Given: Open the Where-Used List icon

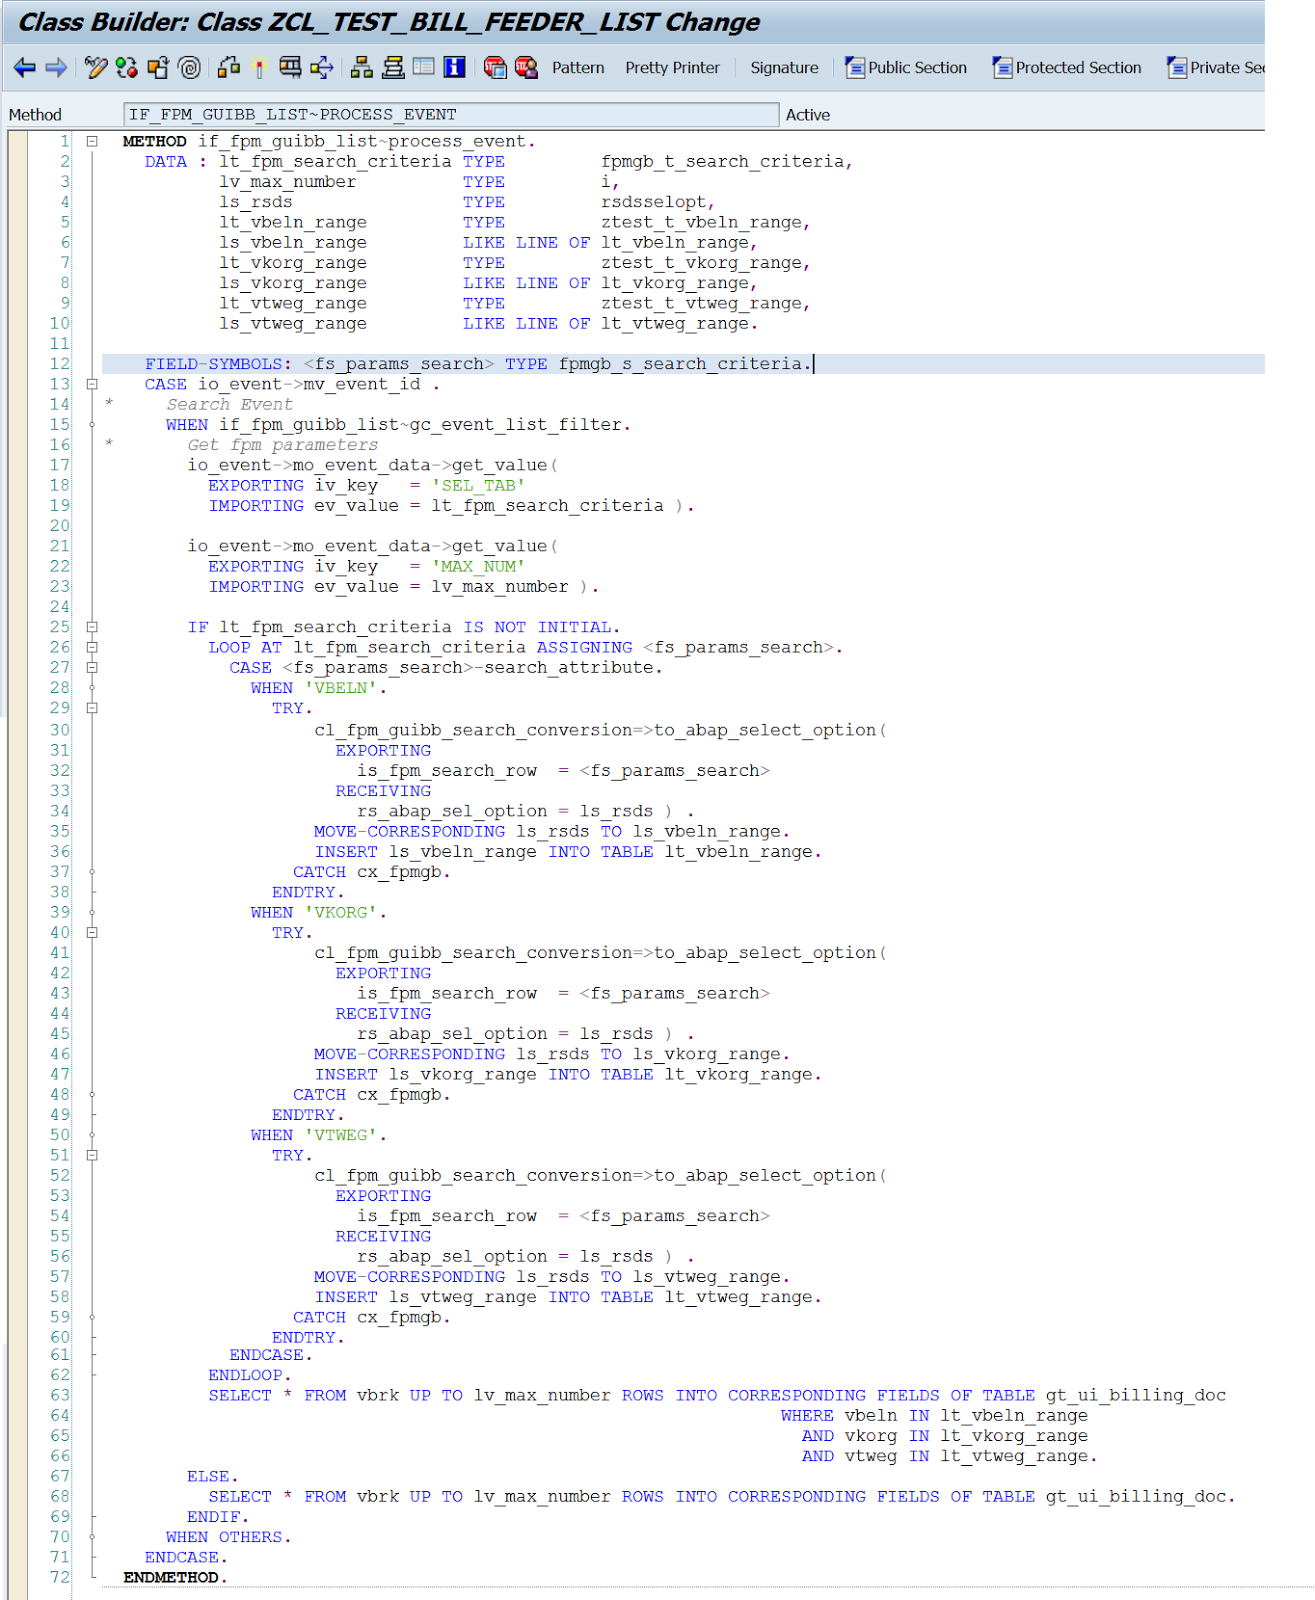Looking at the screenshot, I should [321, 67].
